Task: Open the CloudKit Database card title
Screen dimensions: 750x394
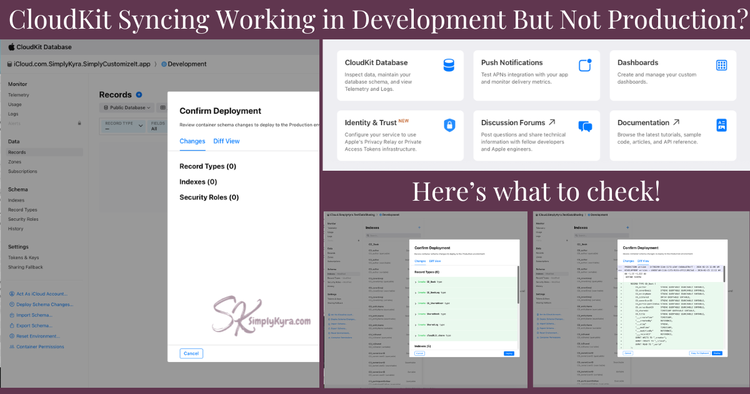Action: 376,63
